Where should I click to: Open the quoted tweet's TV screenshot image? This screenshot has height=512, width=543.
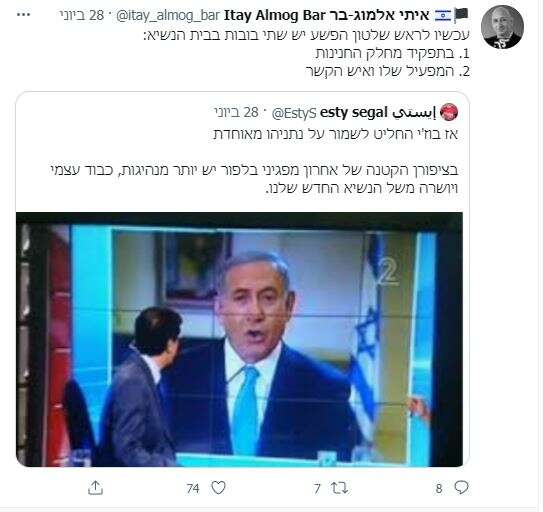239,339
